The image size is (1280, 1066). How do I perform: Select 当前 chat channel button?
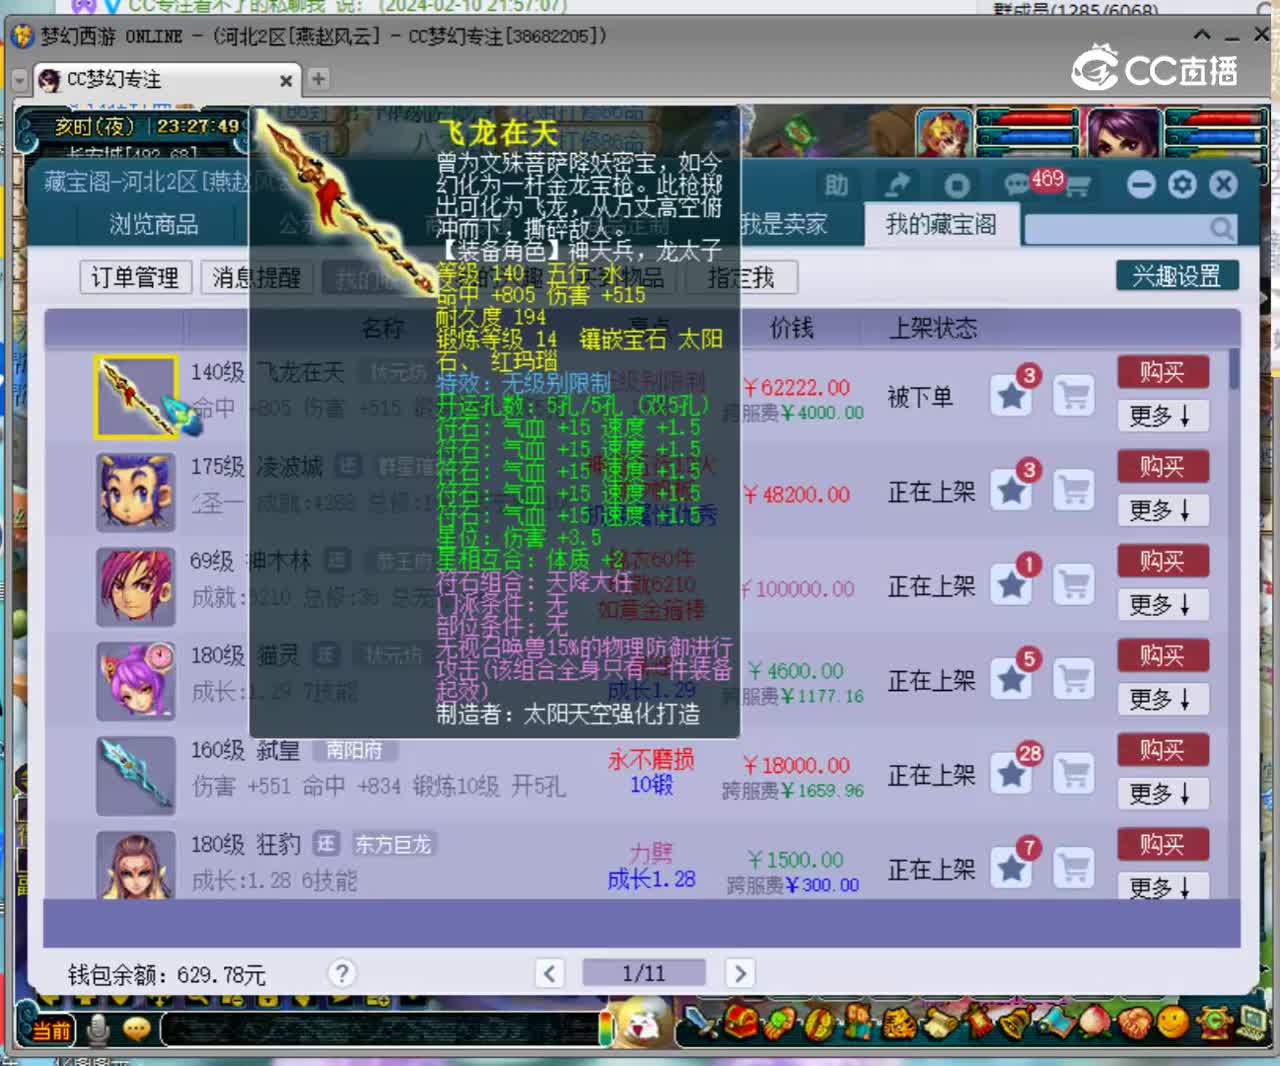click(51, 1030)
